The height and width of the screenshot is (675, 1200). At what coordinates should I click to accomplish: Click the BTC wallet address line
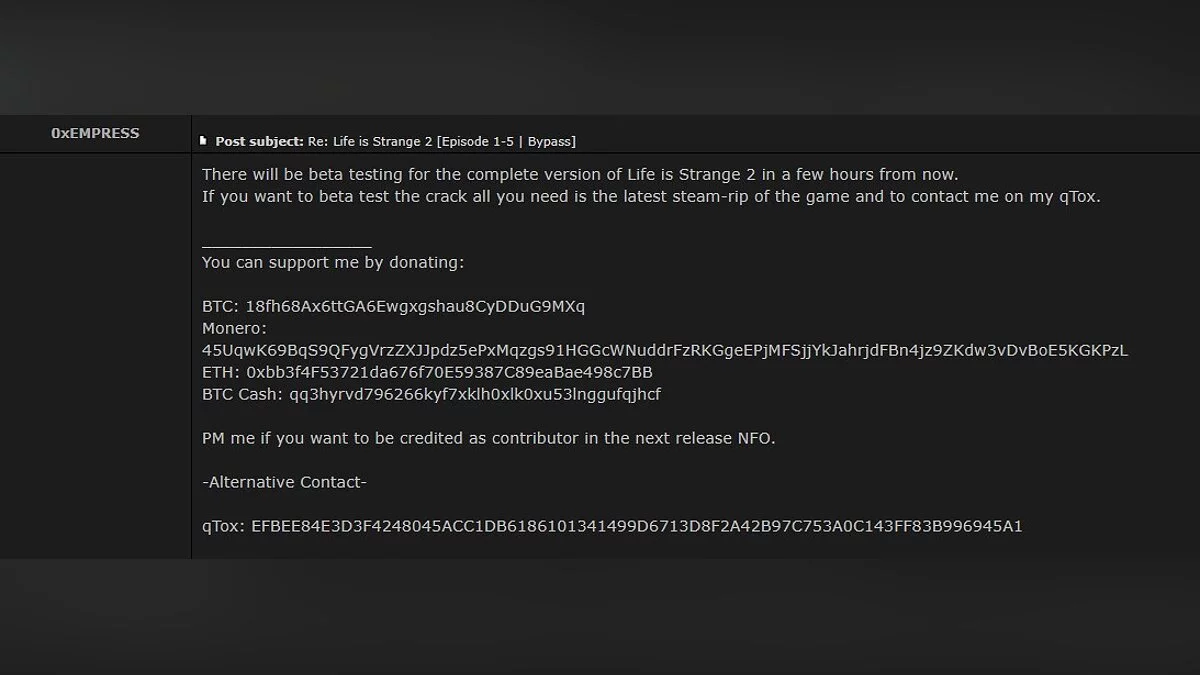coord(393,306)
